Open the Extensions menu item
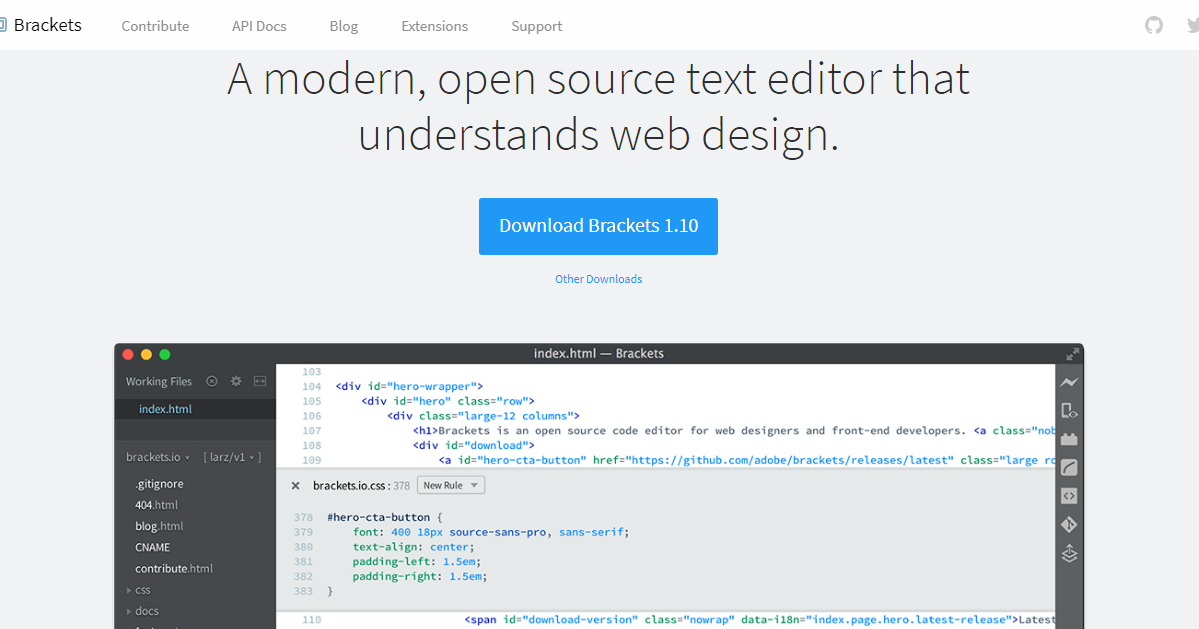This screenshot has height=629, width=1199. coord(434,26)
